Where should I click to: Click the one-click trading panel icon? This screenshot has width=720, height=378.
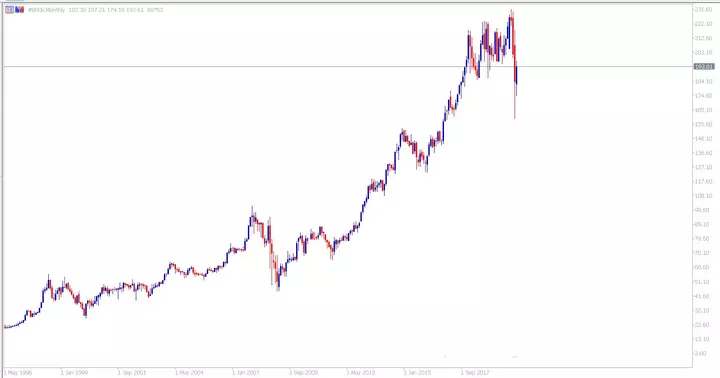9,10
